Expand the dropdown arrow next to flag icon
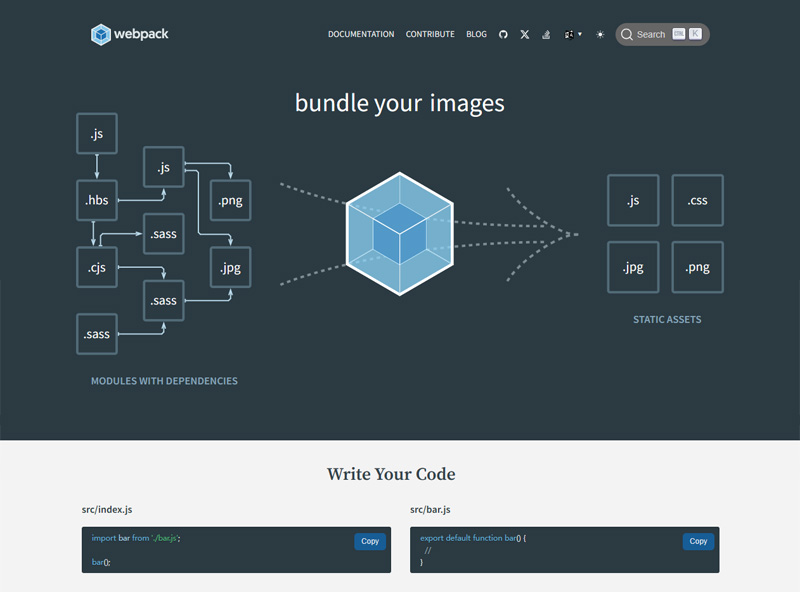Viewport: 800px width, 600px height. click(x=580, y=34)
